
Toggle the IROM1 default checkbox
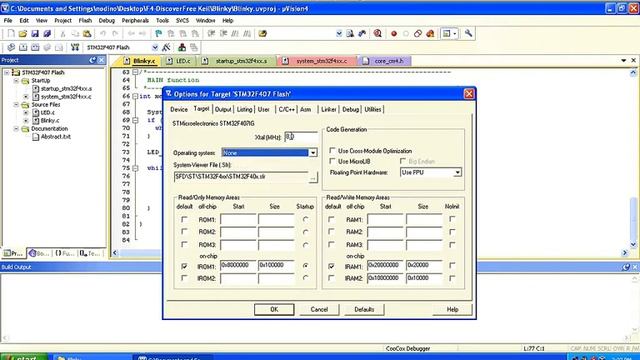184,266
